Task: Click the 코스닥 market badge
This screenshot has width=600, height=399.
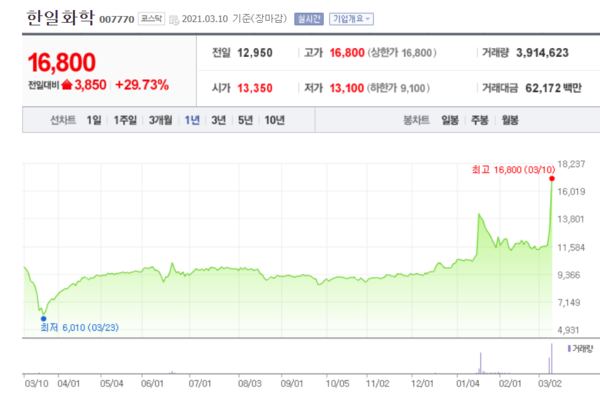Action: 152,18
